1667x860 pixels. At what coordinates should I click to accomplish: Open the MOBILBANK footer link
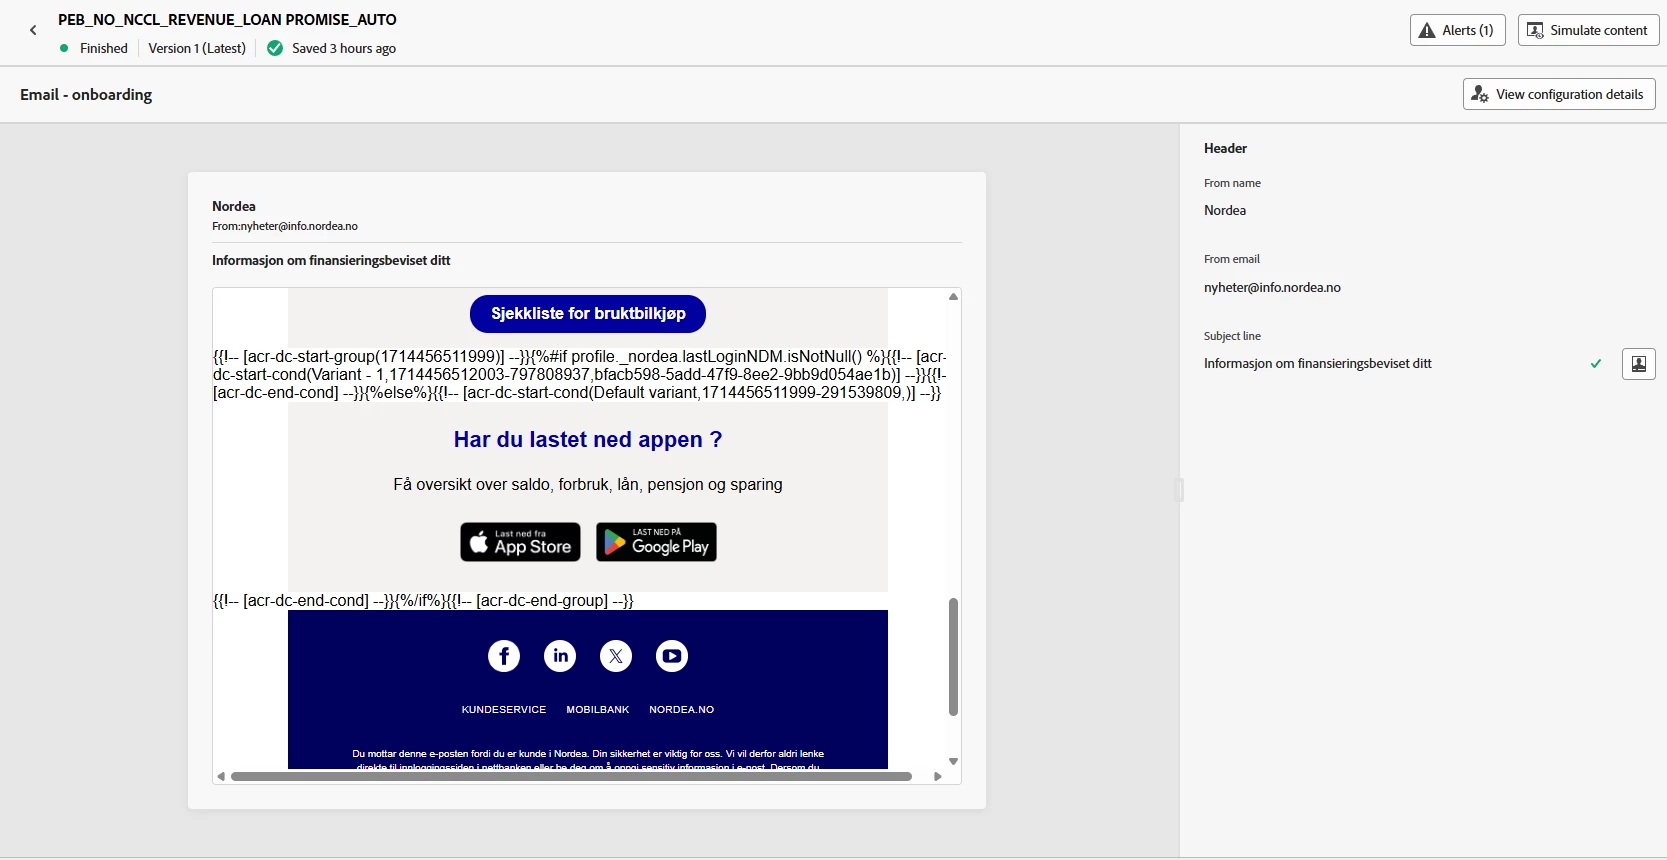click(598, 710)
